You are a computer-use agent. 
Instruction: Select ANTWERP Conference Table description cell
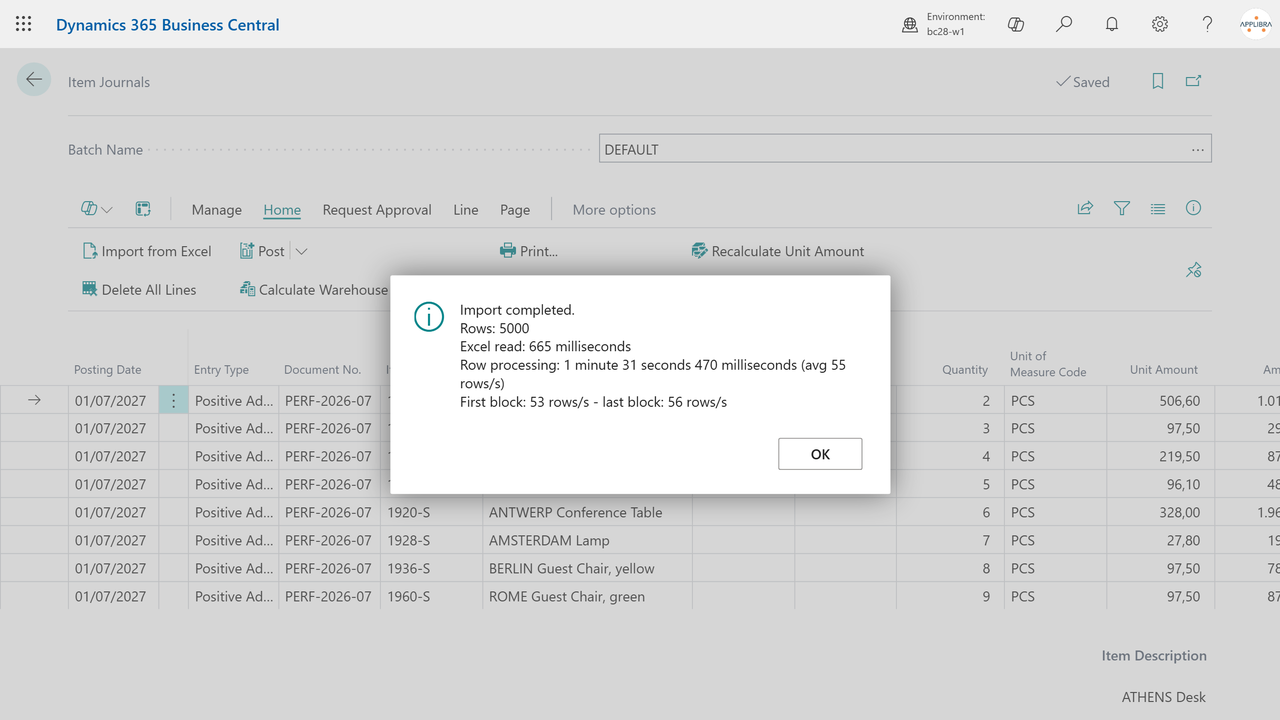pyautogui.click(x=587, y=512)
